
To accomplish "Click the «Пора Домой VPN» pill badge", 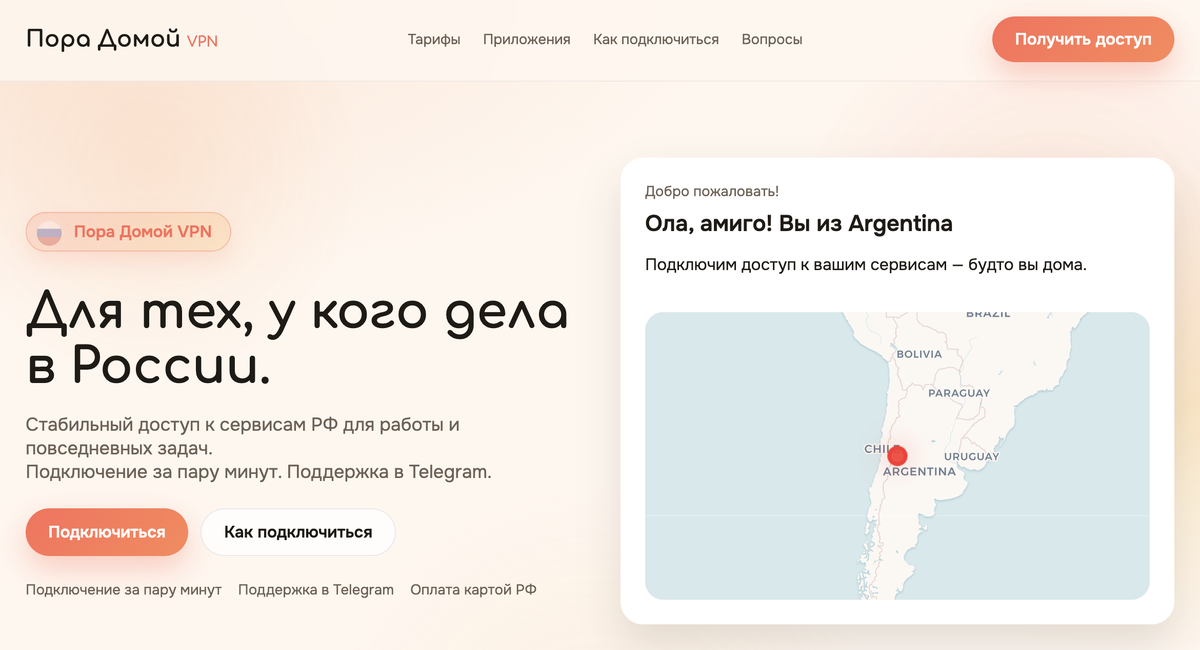I will (x=128, y=231).
